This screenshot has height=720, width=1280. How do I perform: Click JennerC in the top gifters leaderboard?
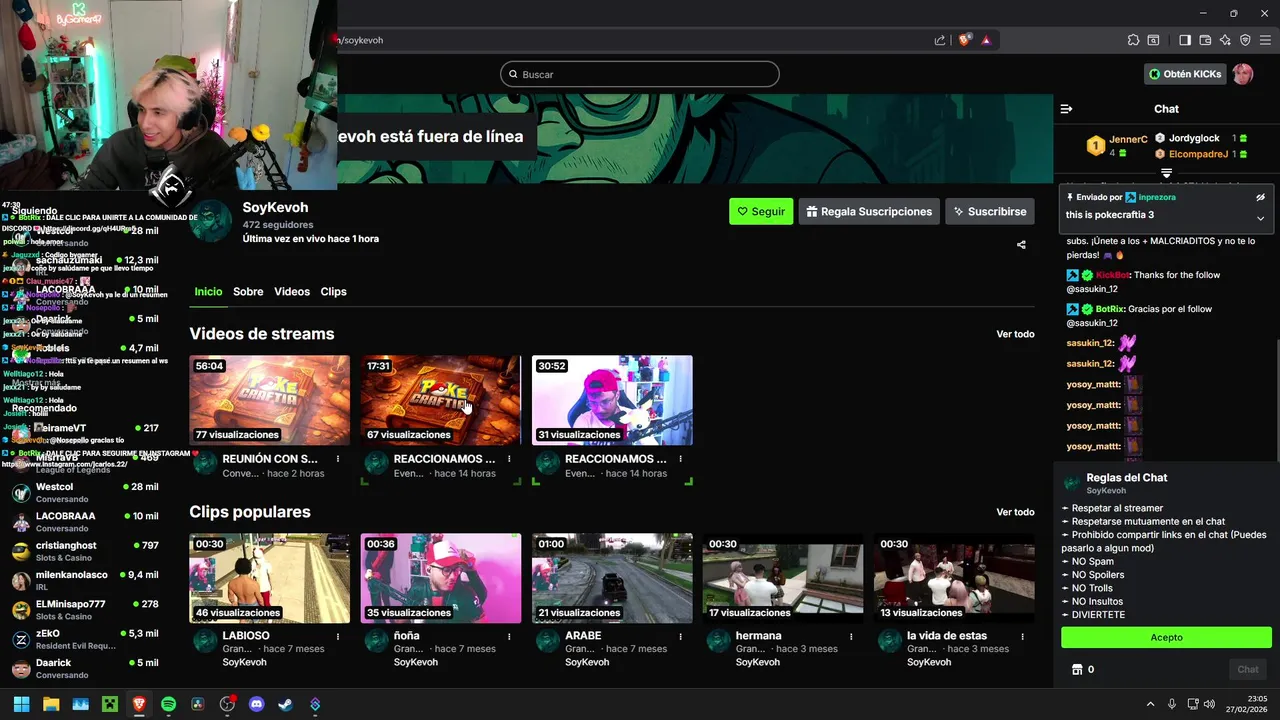[x=1128, y=139]
